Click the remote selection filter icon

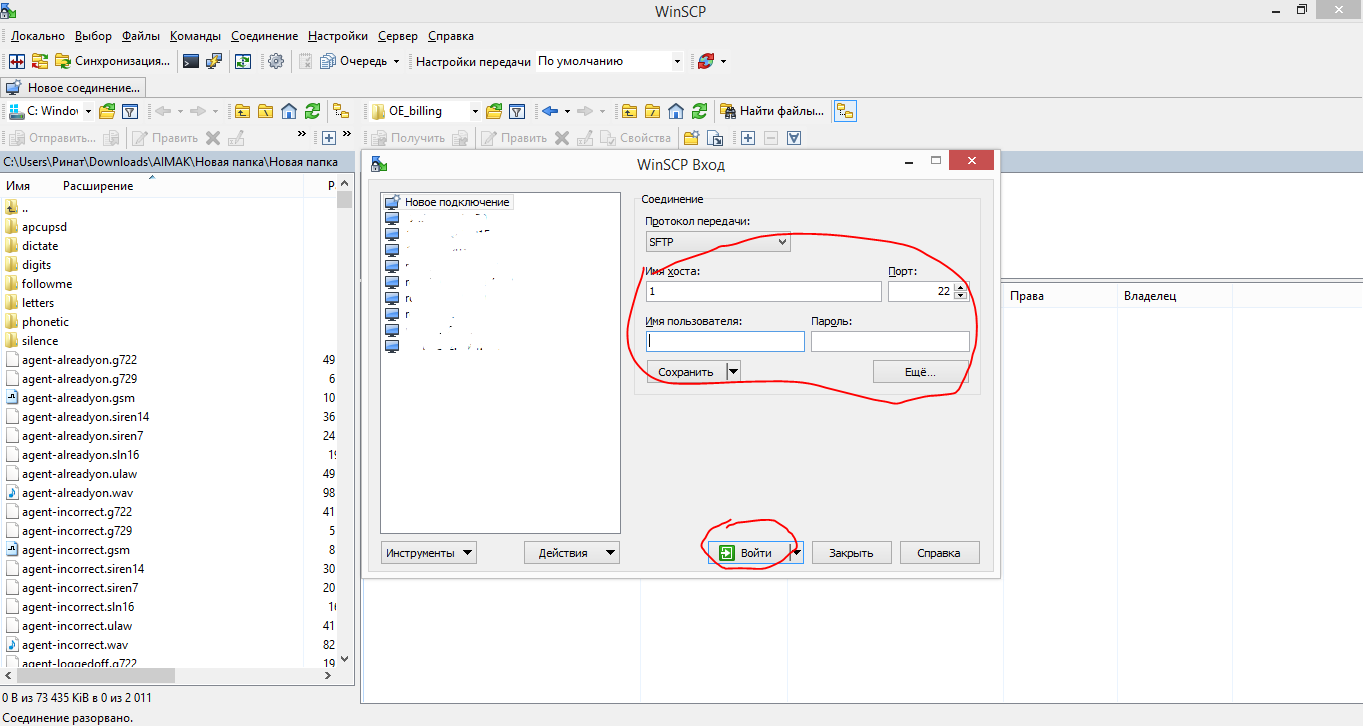click(x=793, y=138)
